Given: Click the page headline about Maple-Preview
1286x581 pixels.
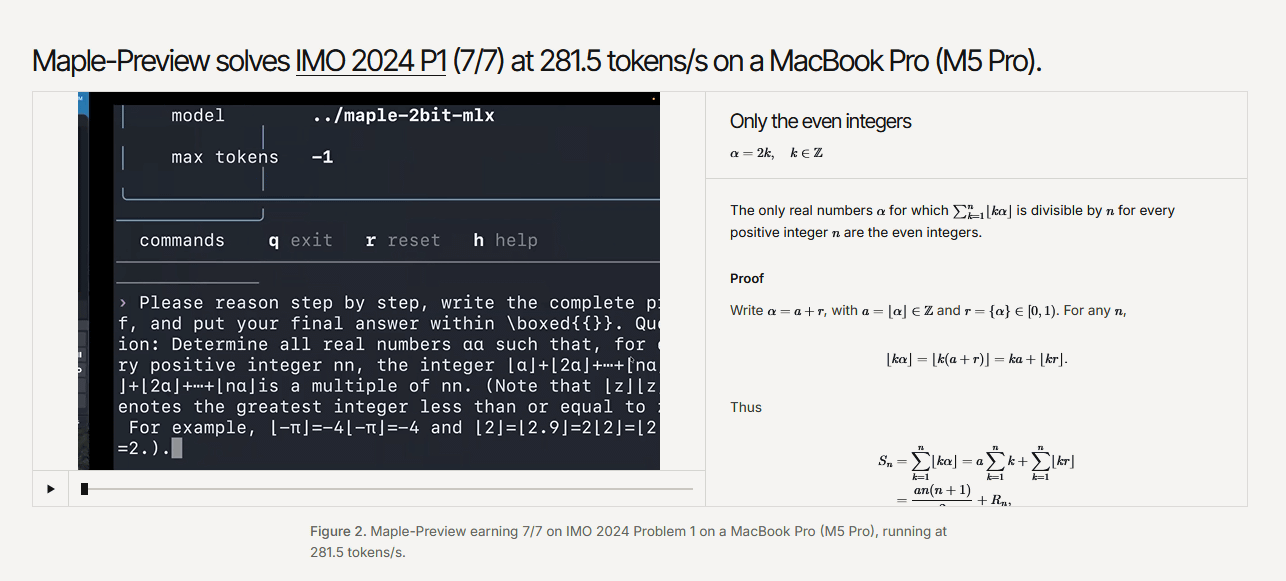Looking at the screenshot, I should coord(537,61).
